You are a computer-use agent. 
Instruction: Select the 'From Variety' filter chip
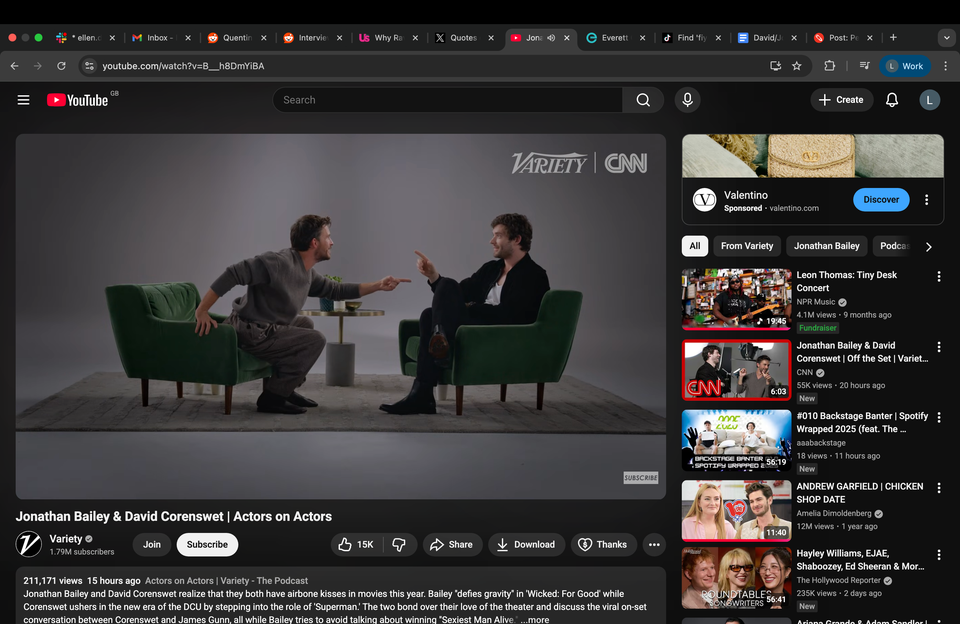point(746,245)
